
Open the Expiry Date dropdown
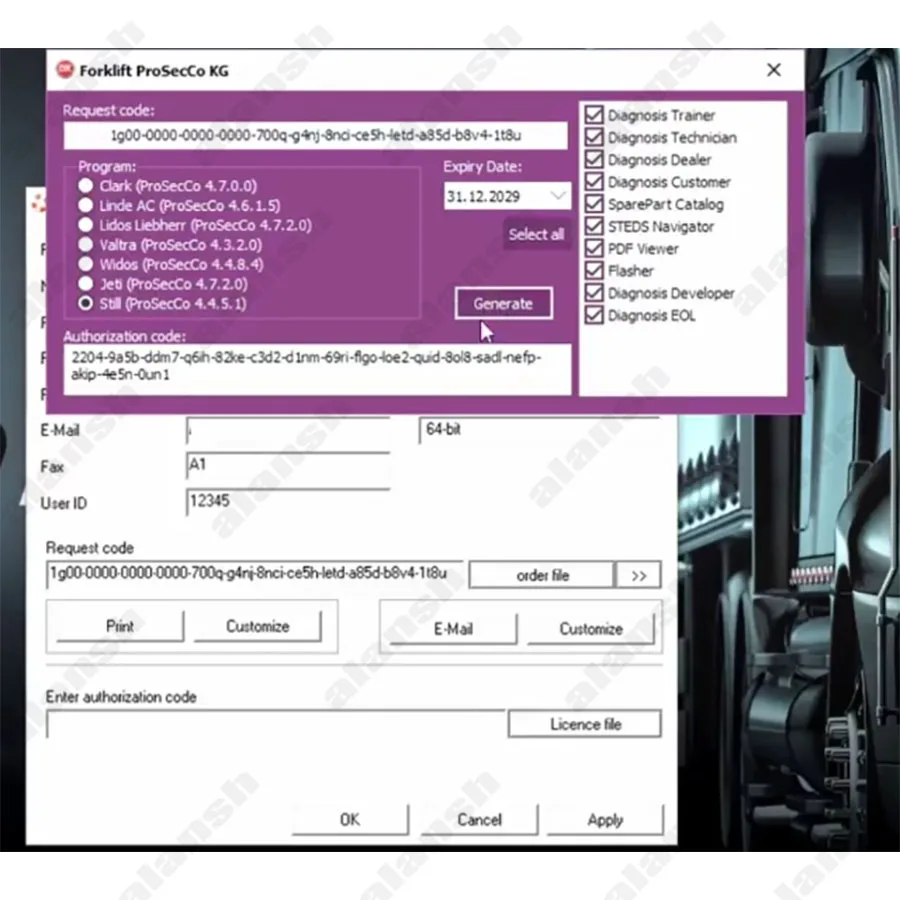coord(557,196)
